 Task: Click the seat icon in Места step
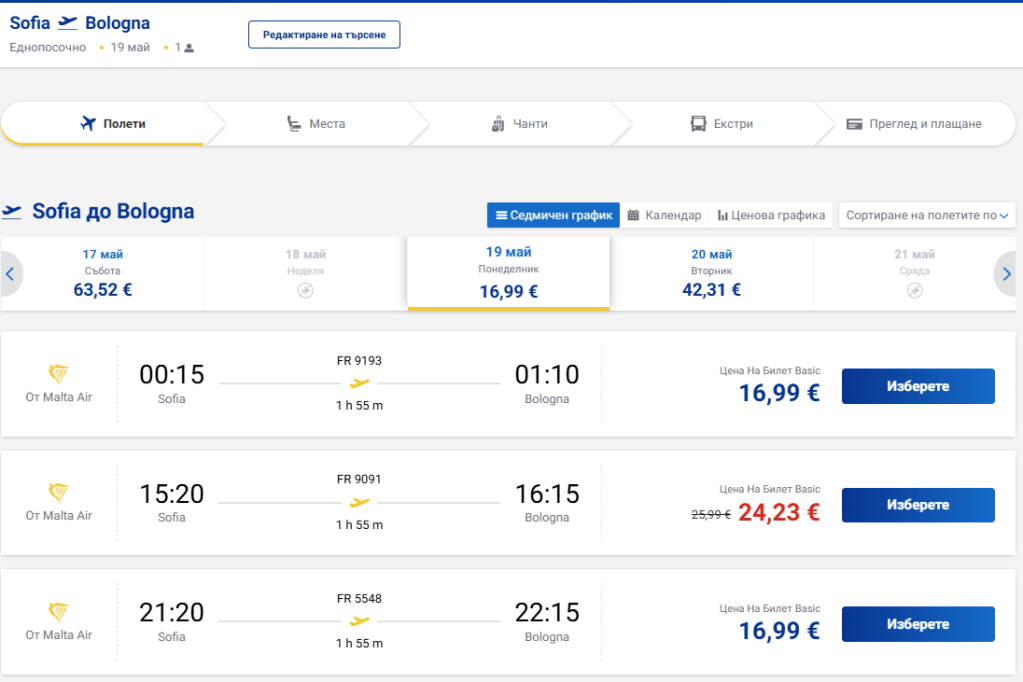pos(293,124)
